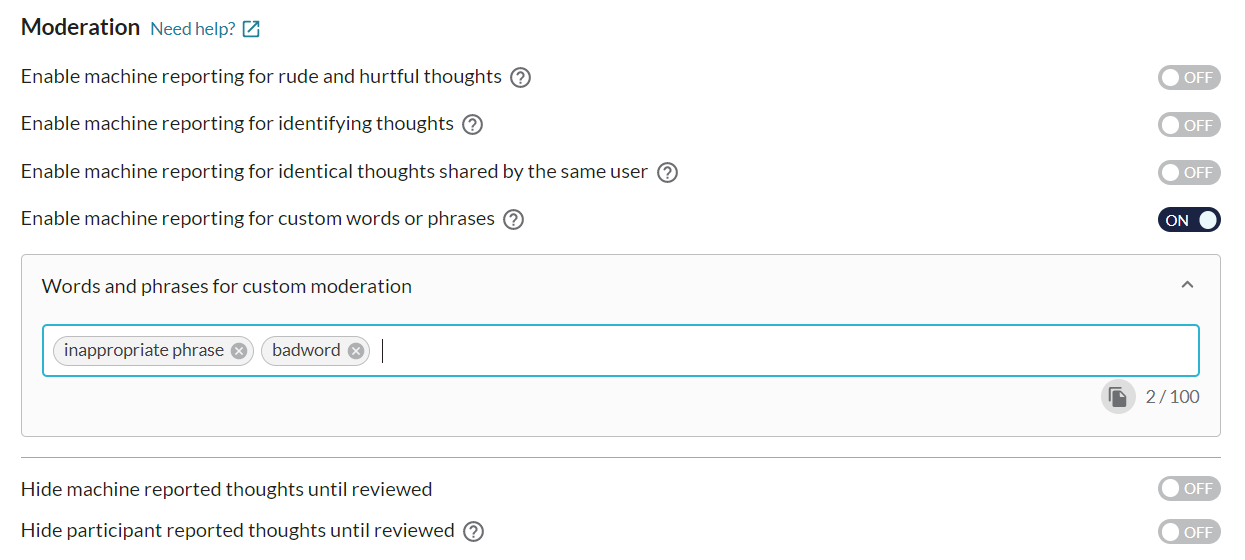The width and height of the screenshot is (1245, 560).
Task: Click the external link icon beside Need help
Action: point(251,29)
